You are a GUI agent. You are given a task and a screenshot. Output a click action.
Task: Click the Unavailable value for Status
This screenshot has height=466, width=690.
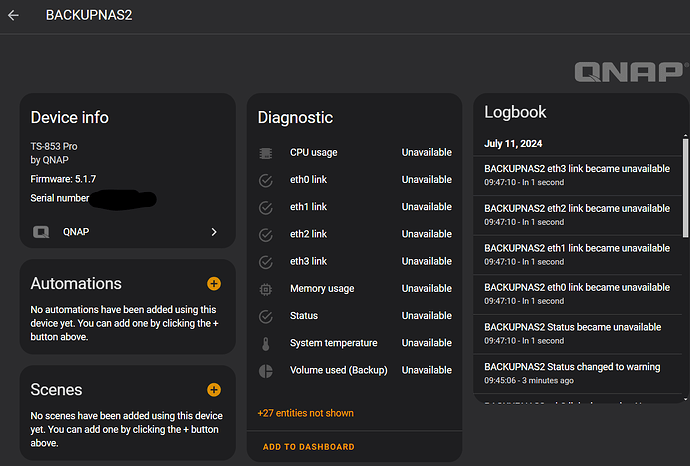click(x=426, y=316)
